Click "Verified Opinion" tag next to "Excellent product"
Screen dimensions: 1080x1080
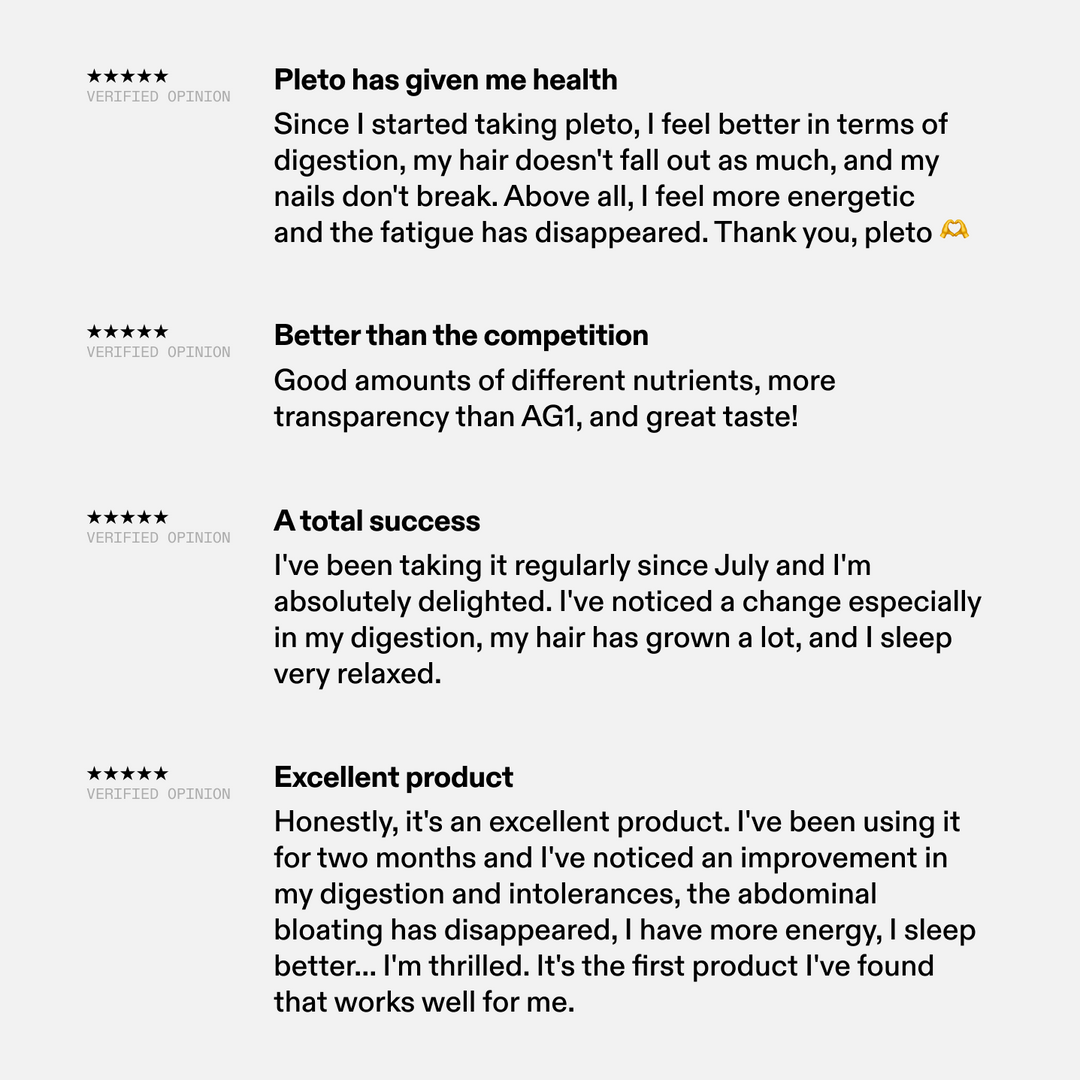click(158, 794)
